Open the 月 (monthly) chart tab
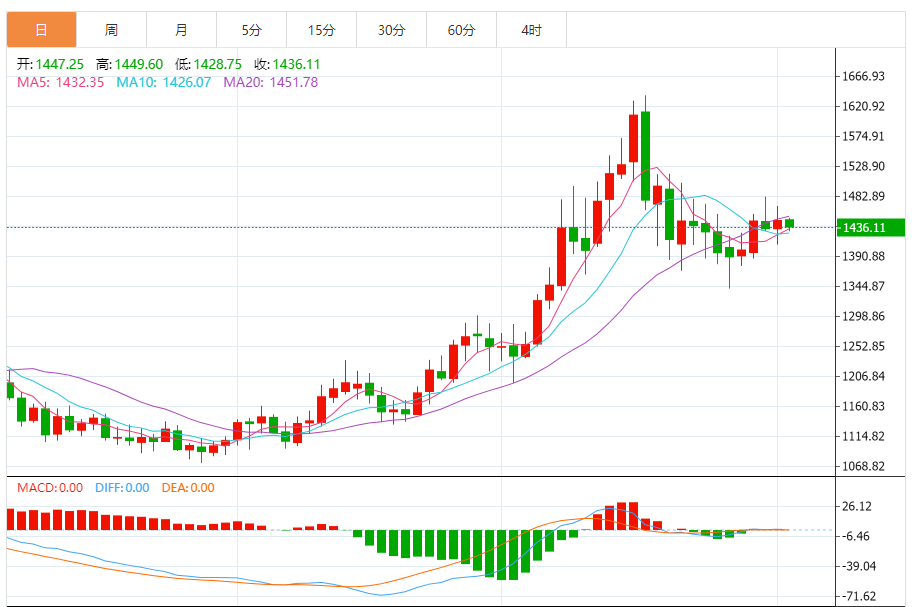 point(181,30)
